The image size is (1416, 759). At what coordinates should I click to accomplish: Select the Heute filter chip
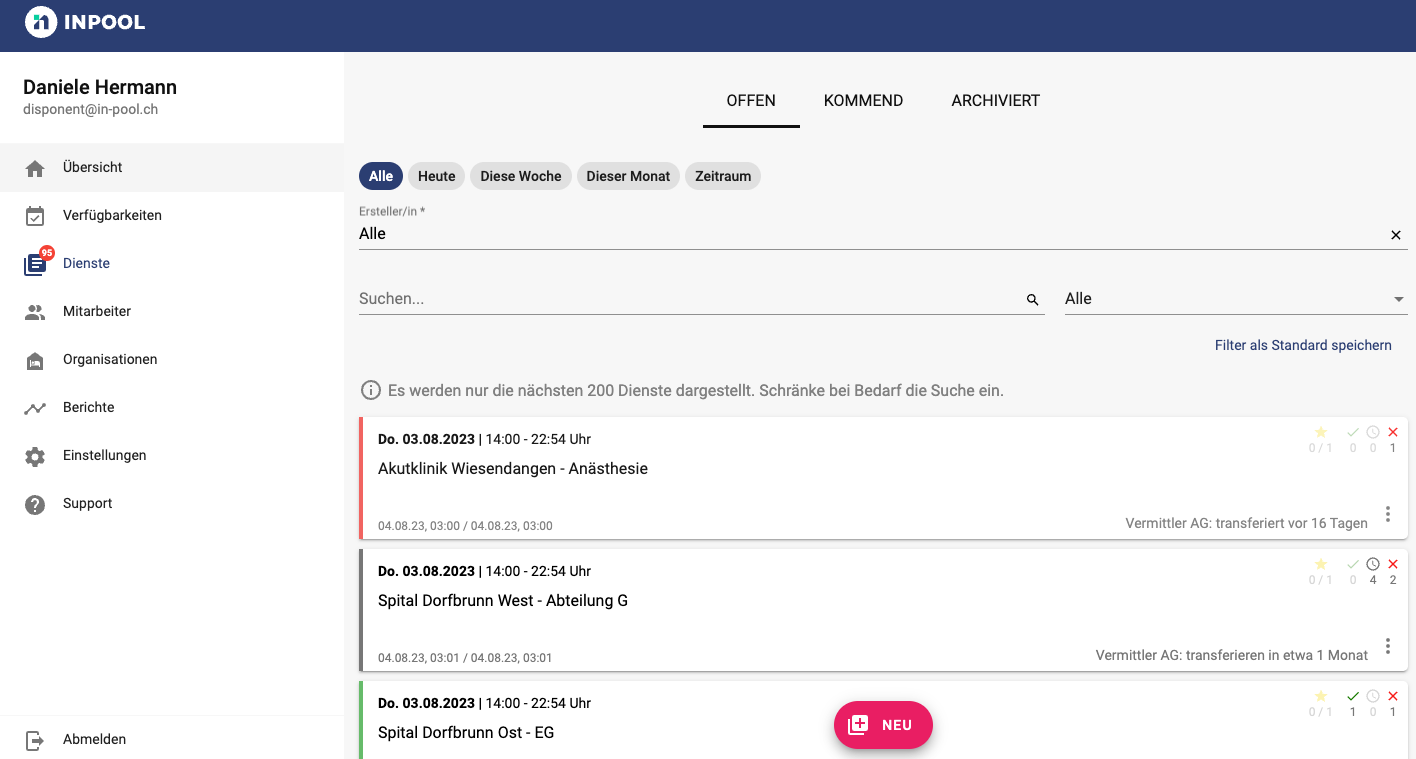(x=437, y=176)
